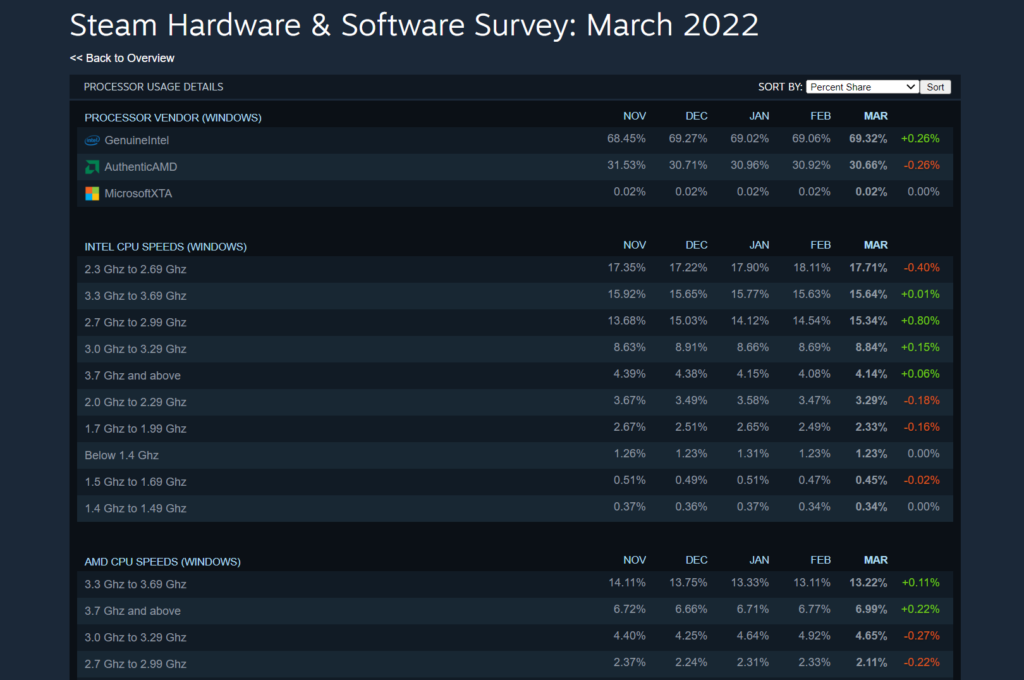The height and width of the screenshot is (680, 1024).
Task: Go back via << Back to Overview link
Action: [x=122, y=58]
